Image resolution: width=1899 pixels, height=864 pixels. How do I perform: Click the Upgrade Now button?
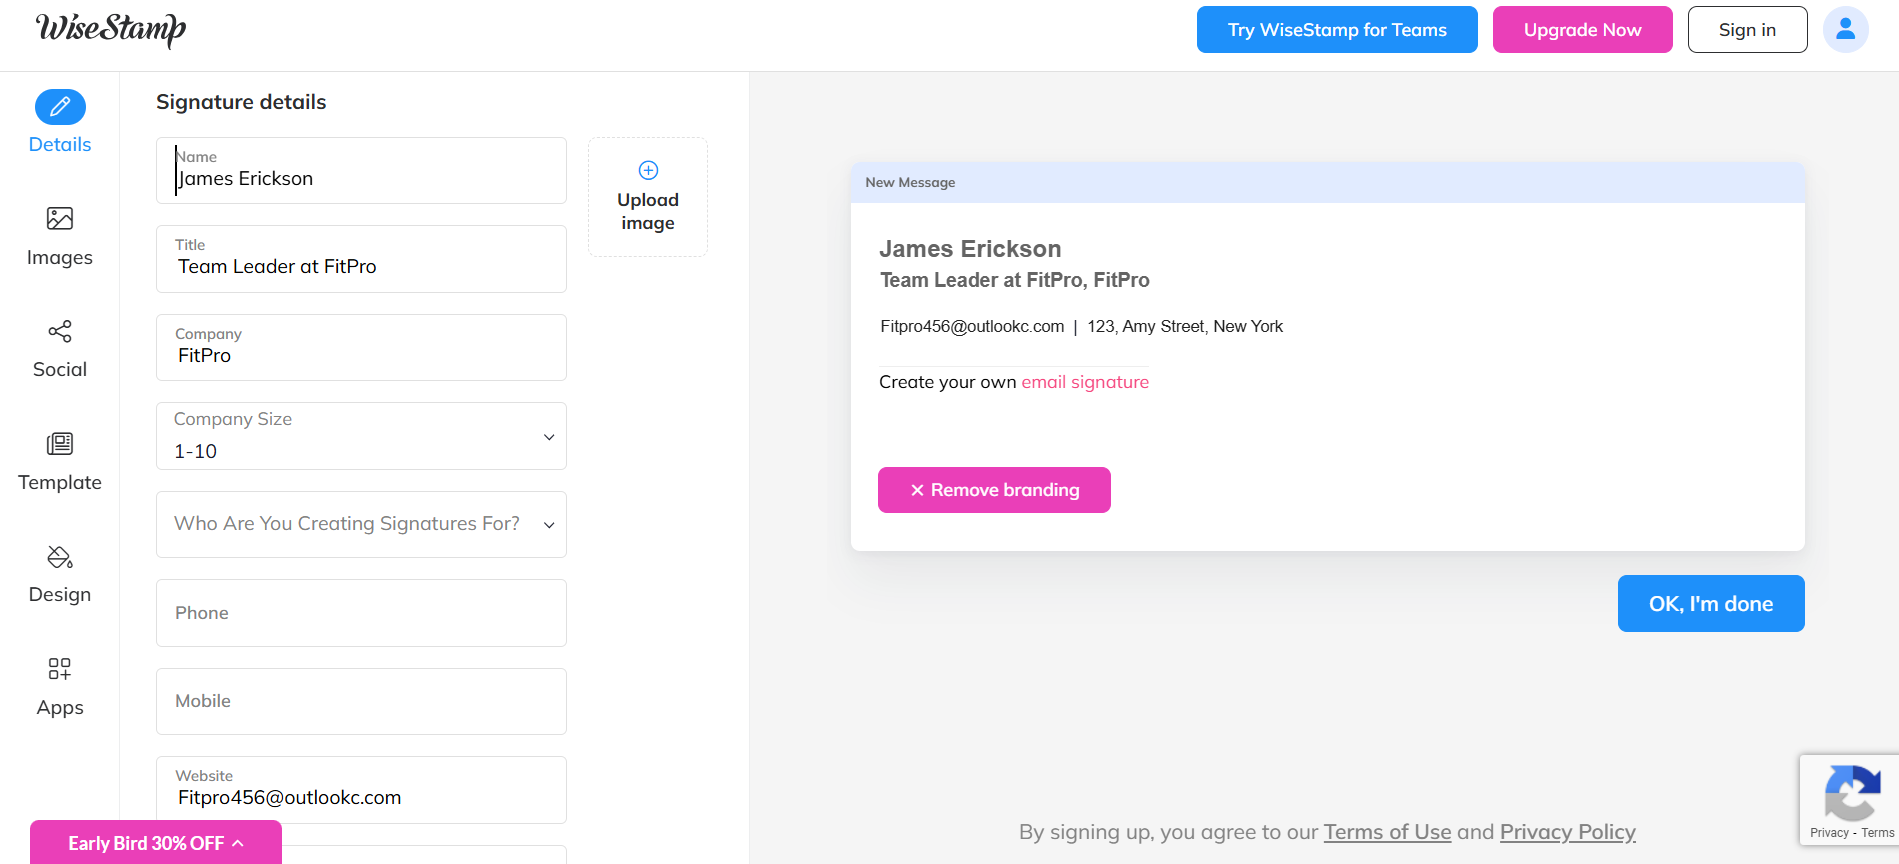pyautogui.click(x=1582, y=30)
